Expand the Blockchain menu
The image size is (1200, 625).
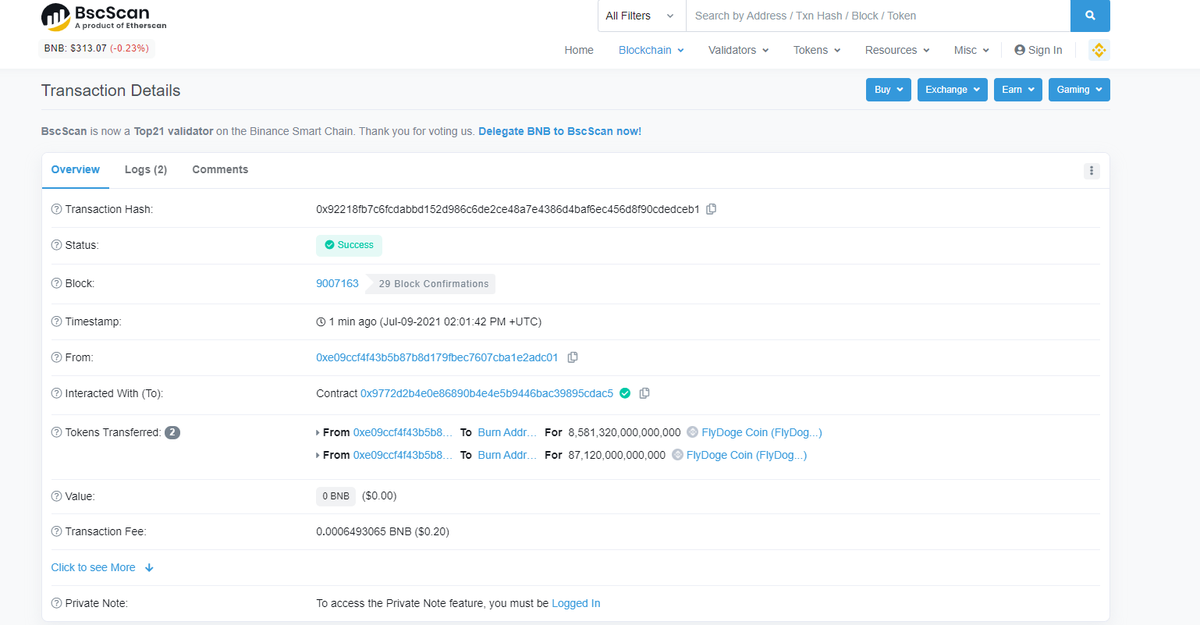(x=651, y=50)
